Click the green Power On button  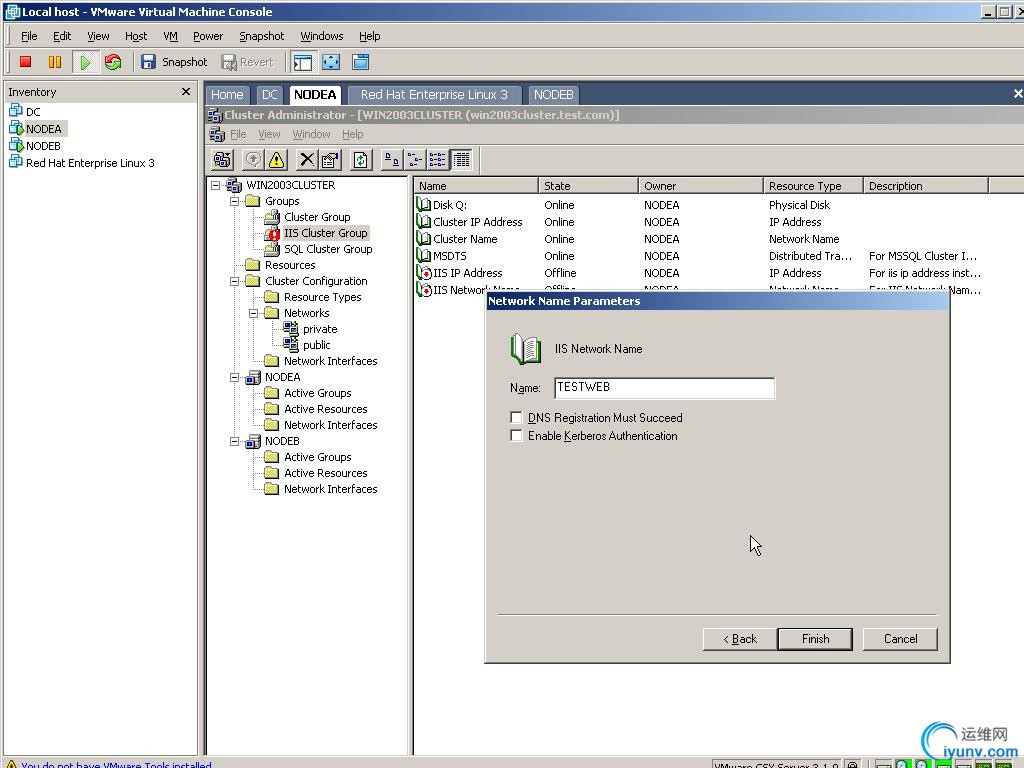(x=85, y=62)
